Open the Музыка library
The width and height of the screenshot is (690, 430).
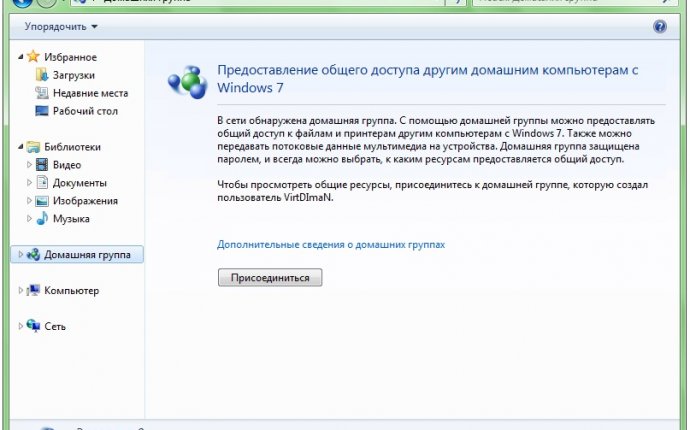pyautogui.click(x=71, y=219)
